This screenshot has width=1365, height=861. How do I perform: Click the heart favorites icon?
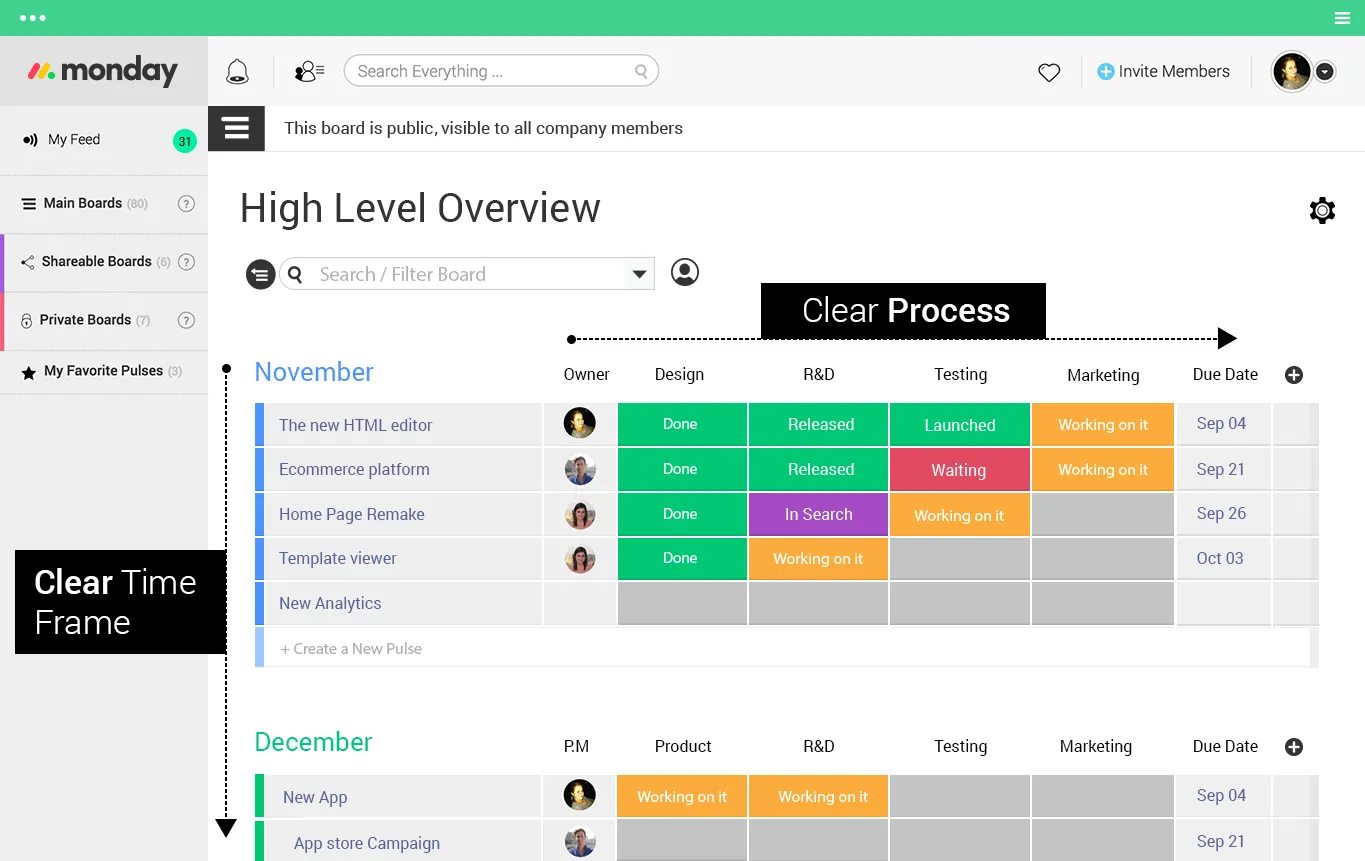pos(1049,72)
